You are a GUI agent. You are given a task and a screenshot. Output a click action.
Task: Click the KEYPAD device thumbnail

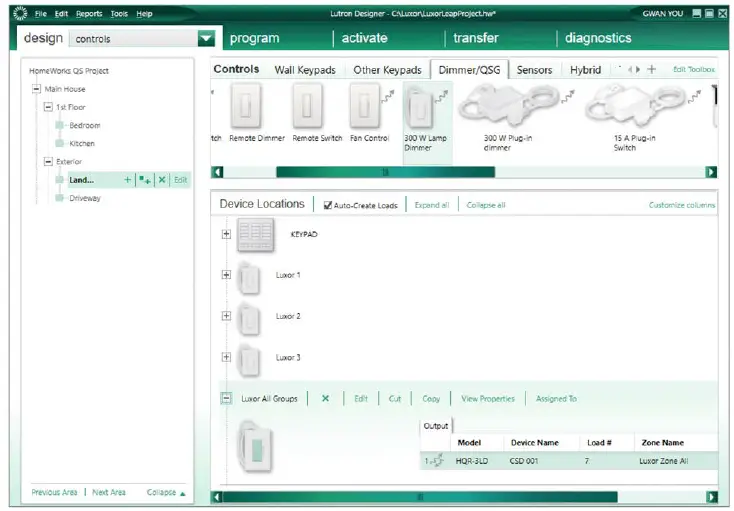point(256,235)
